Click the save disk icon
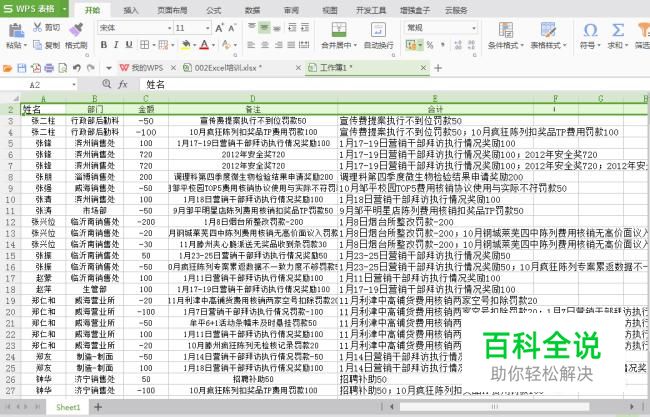Viewport: 650px width, 417px height. [x=22, y=68]
